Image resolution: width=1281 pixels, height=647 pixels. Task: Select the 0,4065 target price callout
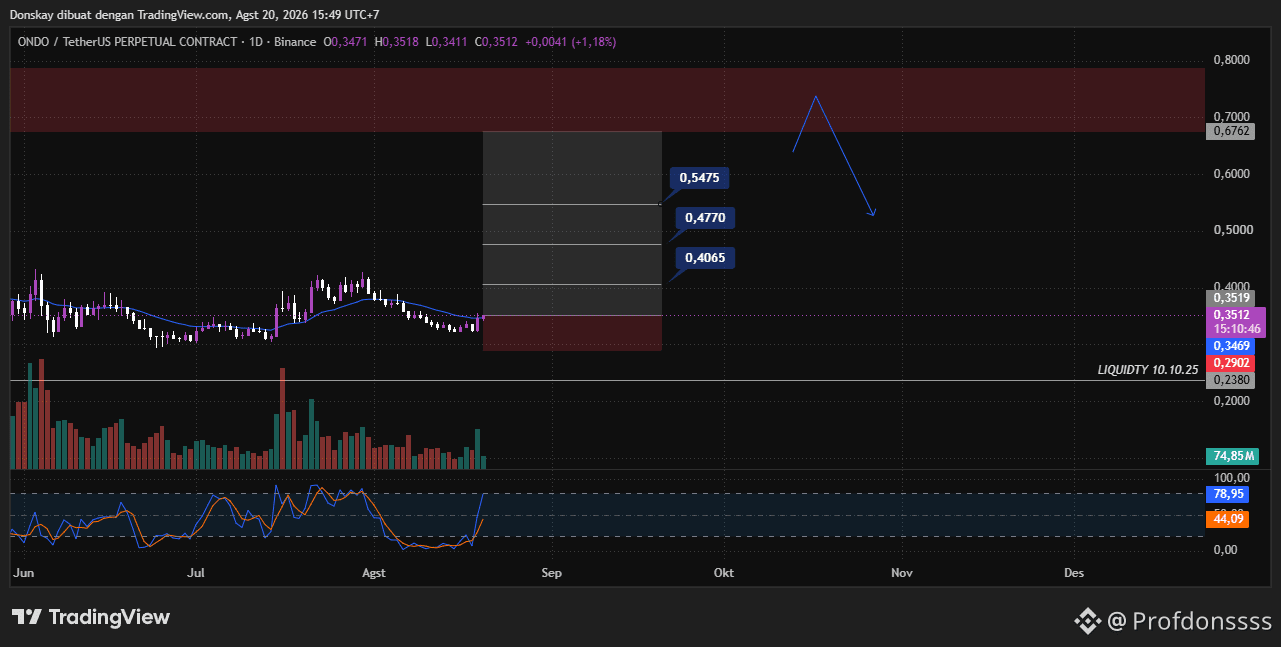(x=705, y=258)
